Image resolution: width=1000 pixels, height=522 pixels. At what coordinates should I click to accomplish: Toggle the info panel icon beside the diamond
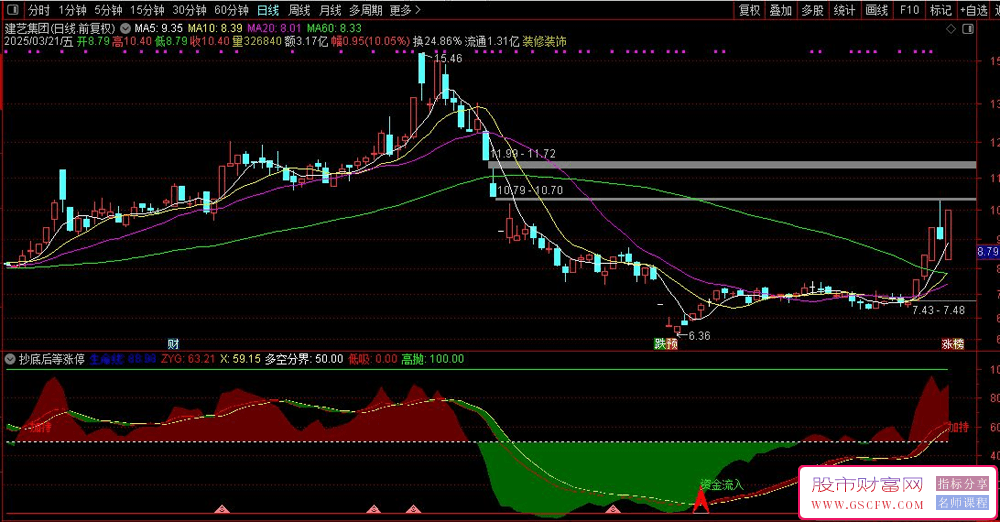968,29
